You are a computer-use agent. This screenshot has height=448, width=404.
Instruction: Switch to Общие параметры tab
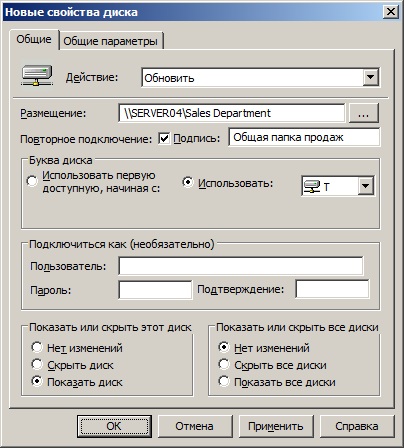tap(111, 41)
